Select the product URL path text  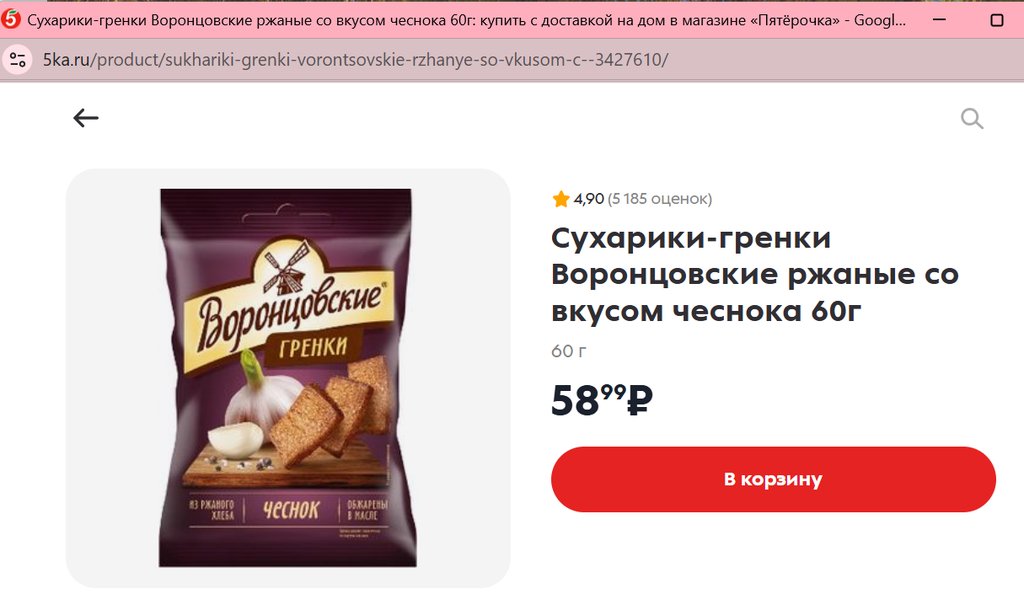[x=379, y=60]
